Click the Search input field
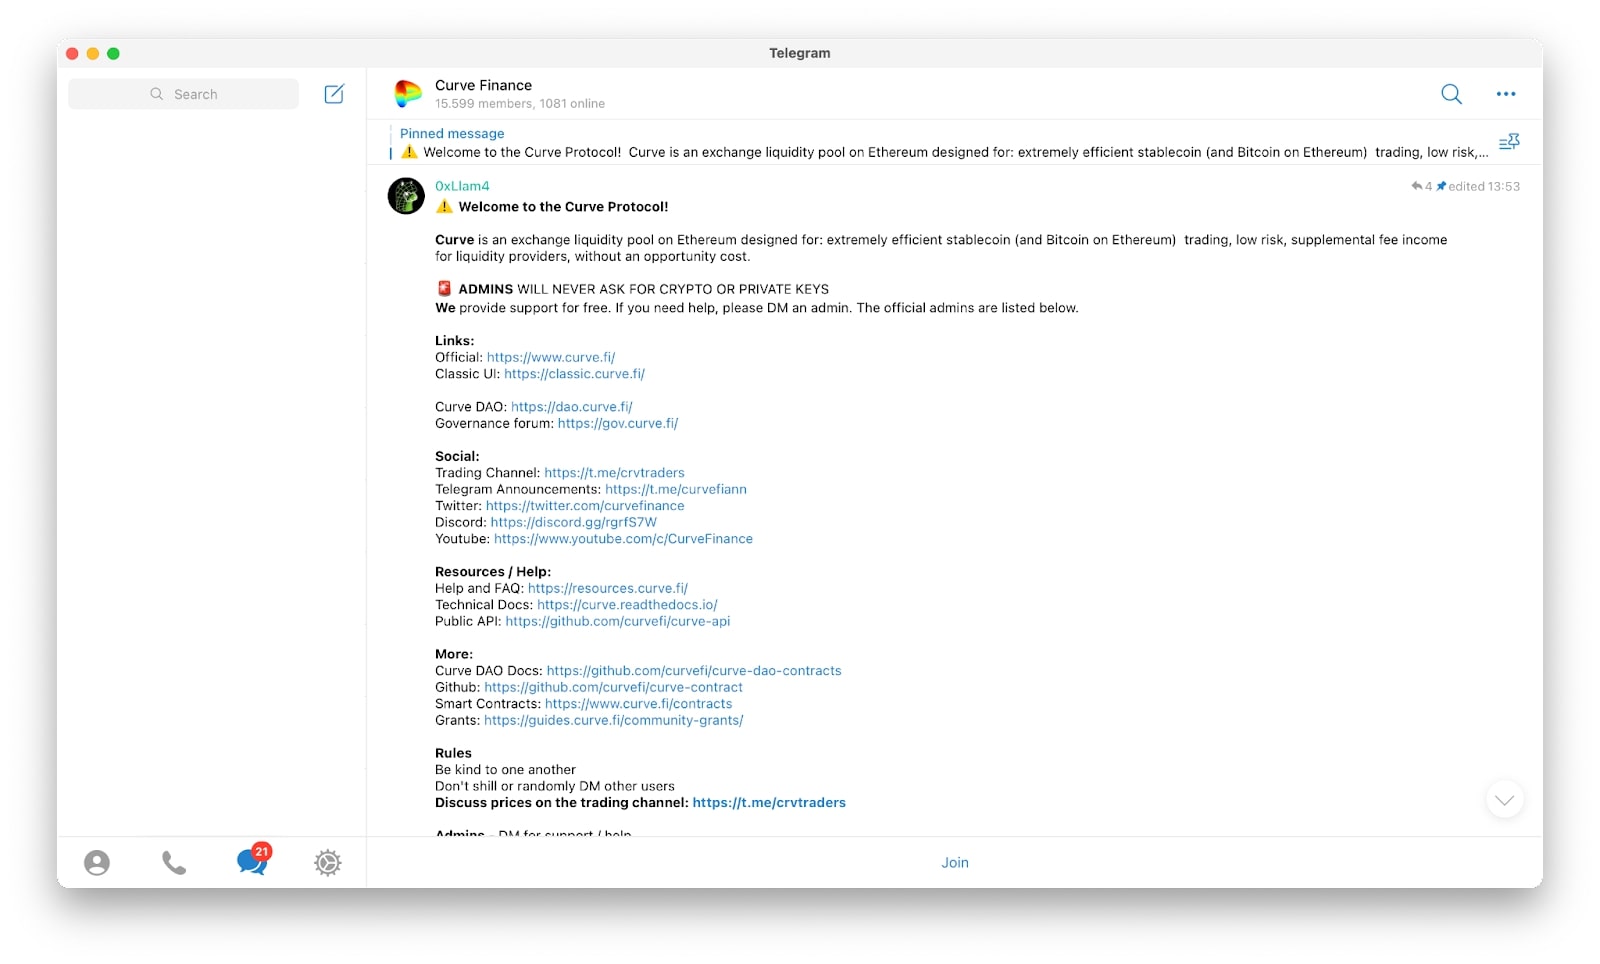 183,94
